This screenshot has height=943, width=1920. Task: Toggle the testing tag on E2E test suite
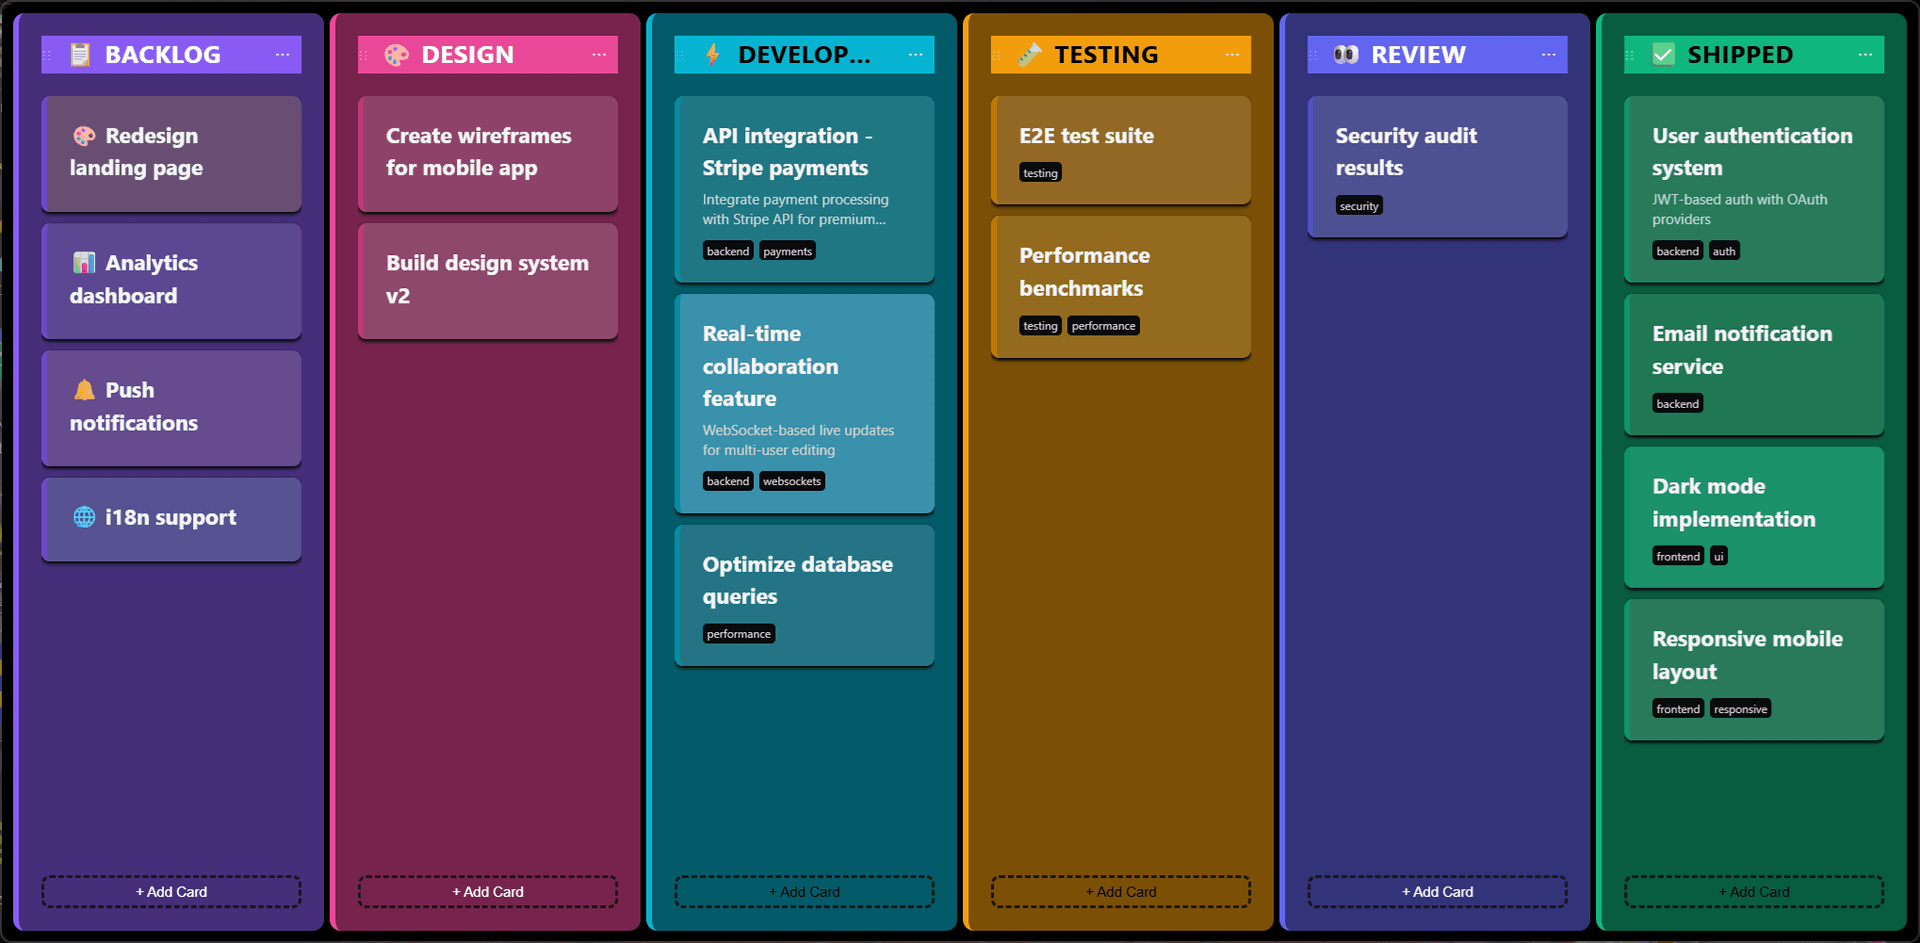tap(1040, 172)
